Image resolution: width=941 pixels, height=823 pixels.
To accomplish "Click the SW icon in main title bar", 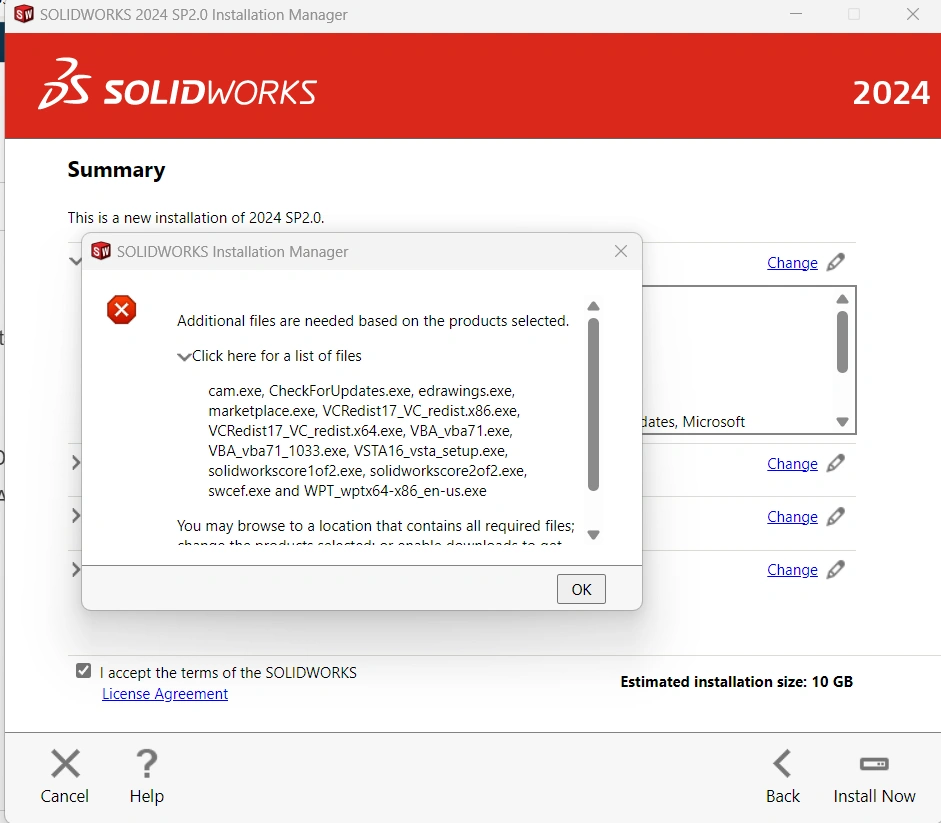I will pyautogui.click(x=24, y=14).
